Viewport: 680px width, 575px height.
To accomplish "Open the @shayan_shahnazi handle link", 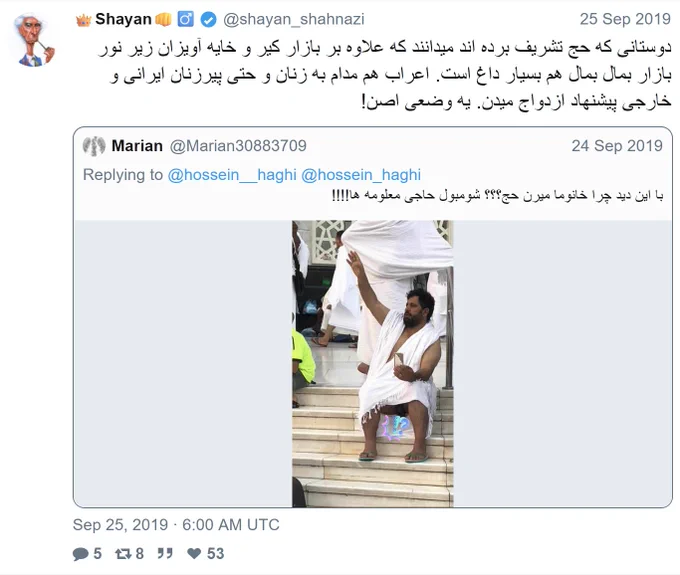I will (x=294, y=20).
